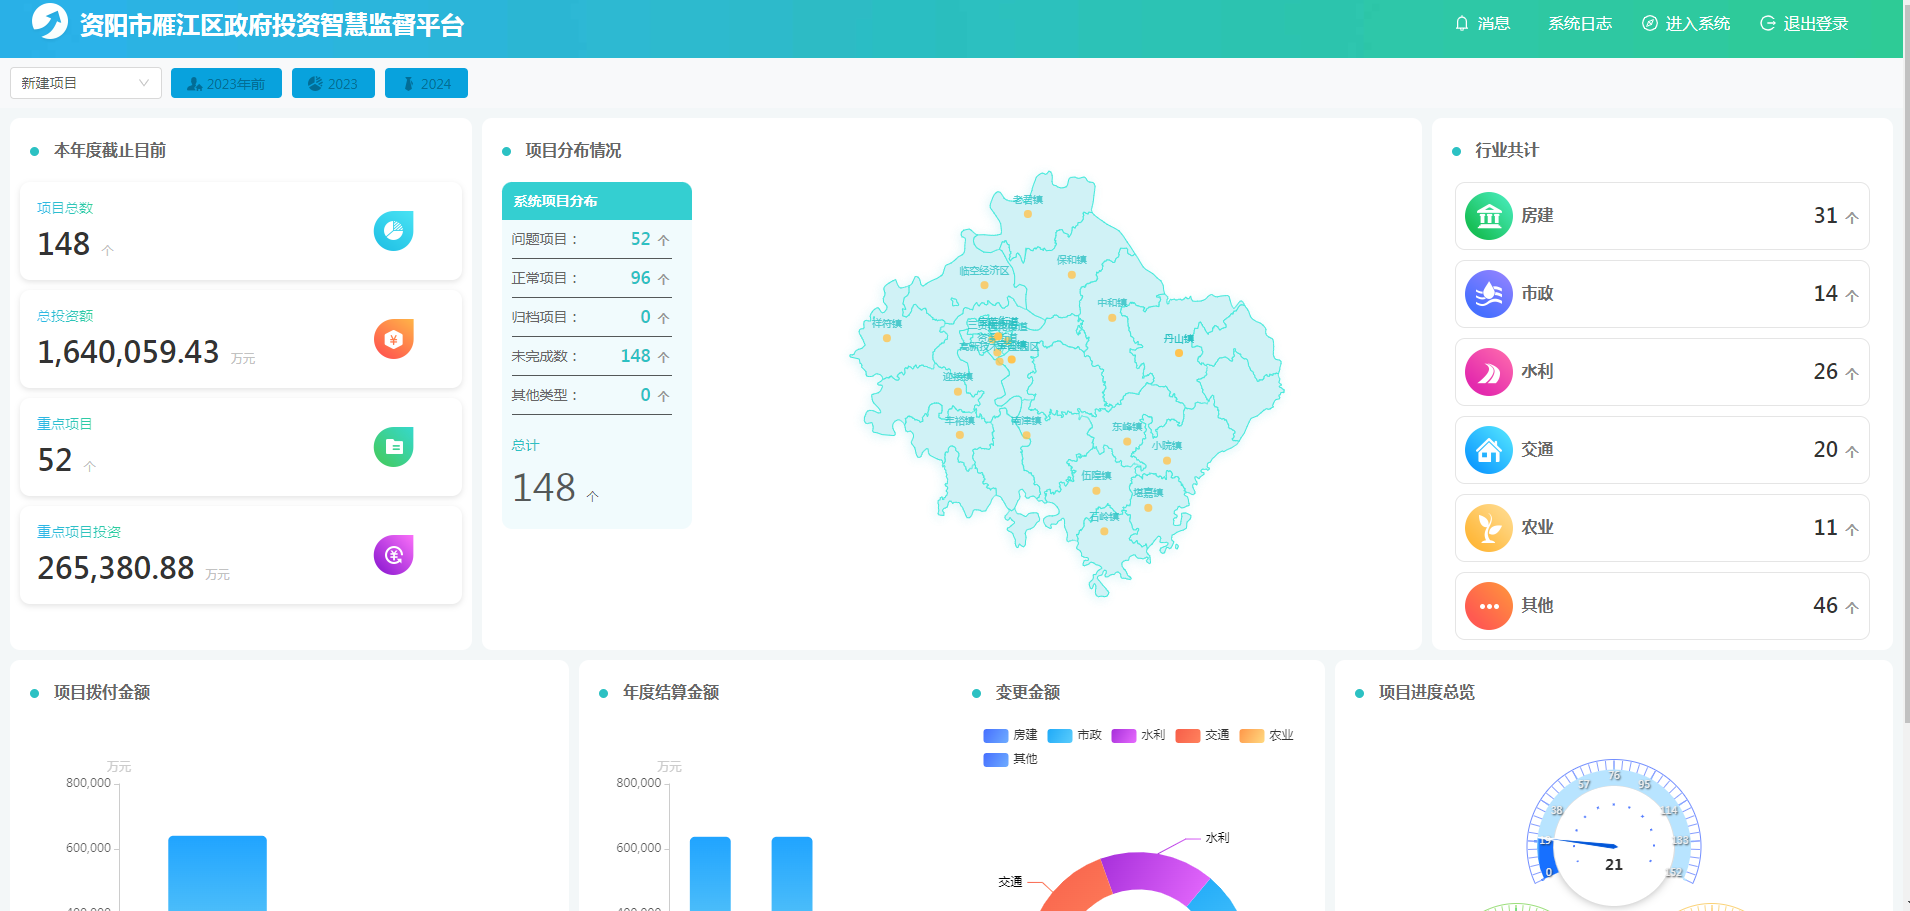Toggle the 市政 legend swatch
The width and height of the screenshot is (1910, 911).
pyautogui.click(x=1059, y=735)
